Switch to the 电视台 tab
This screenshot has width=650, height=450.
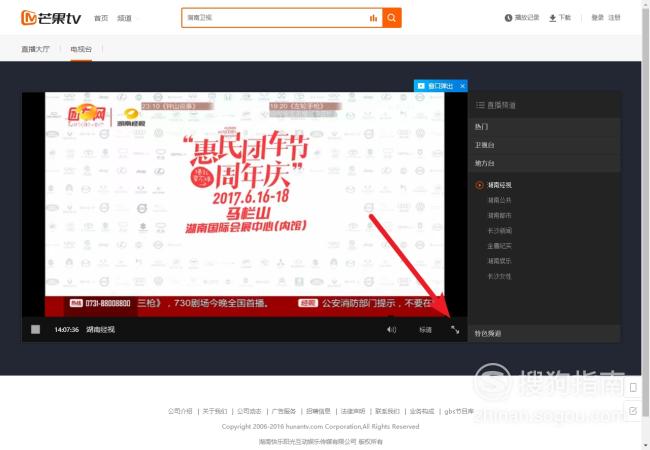click(81, 49)
